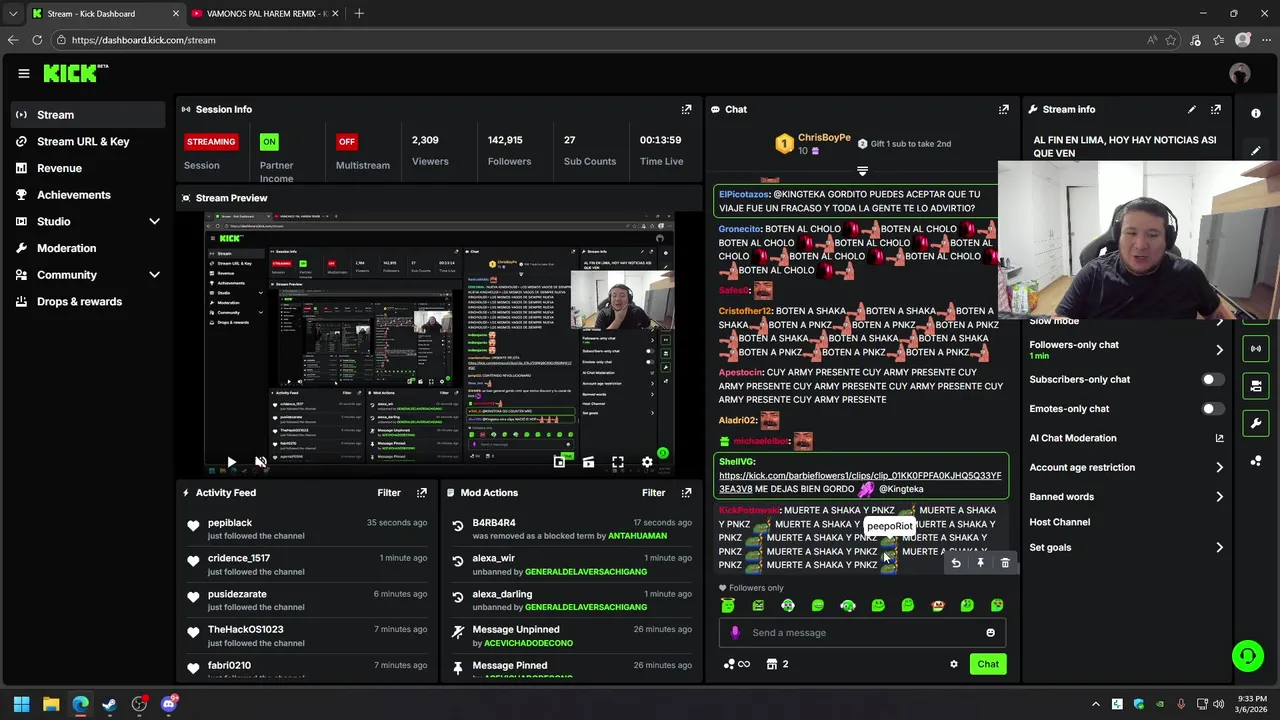Open the support headset chat bubble
1280x720 pixels.
(1247, 656)
